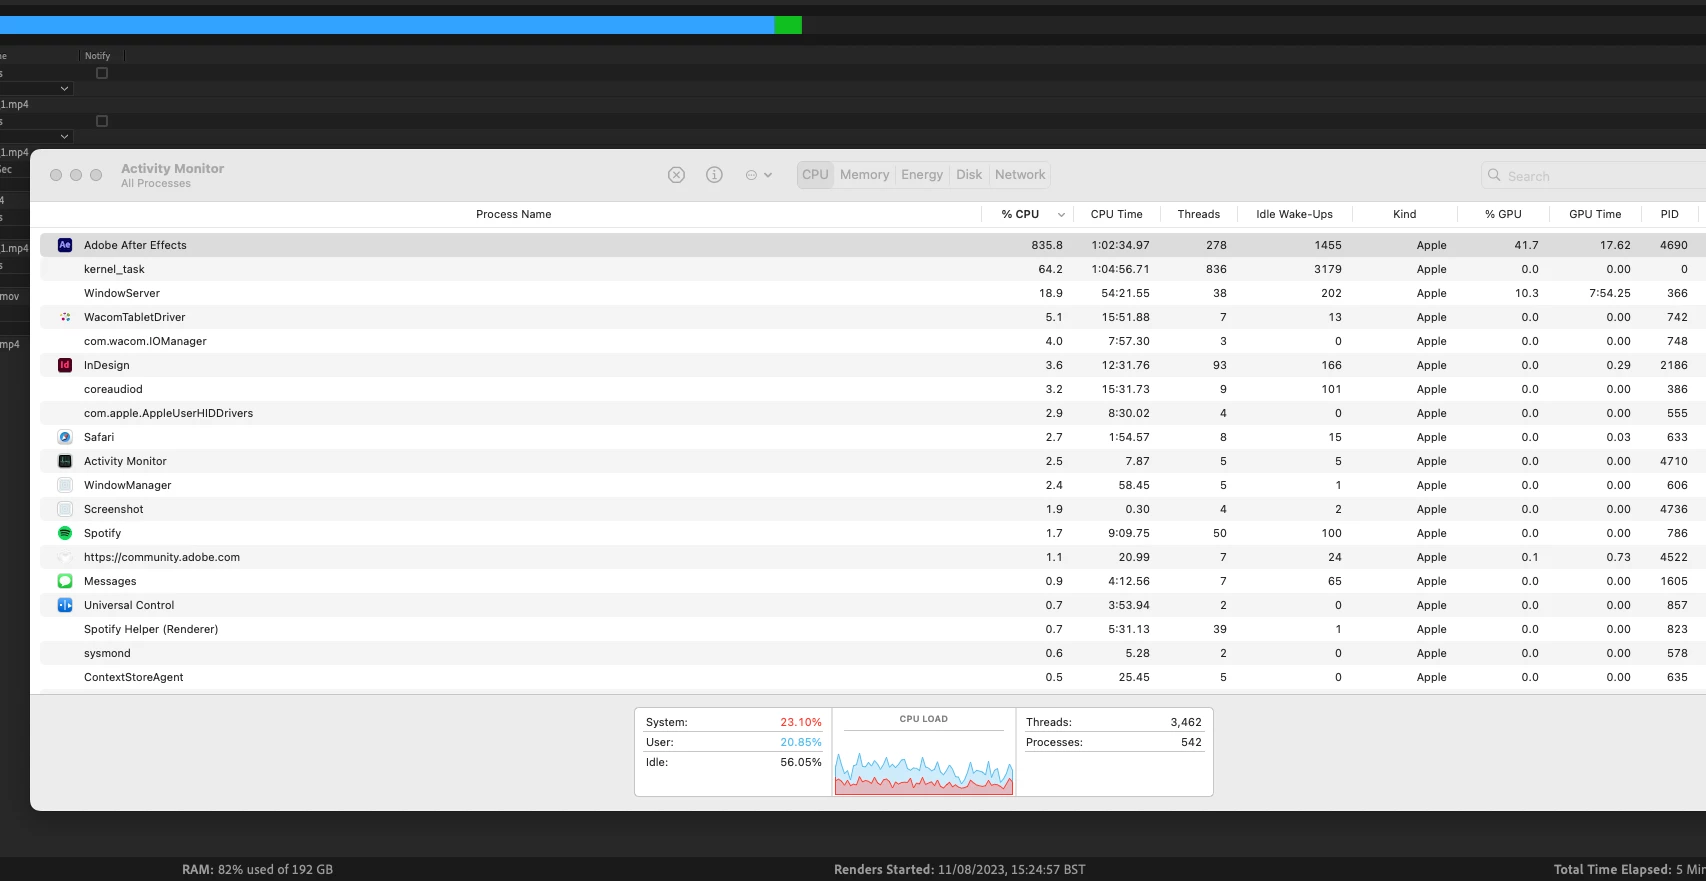Switch to the Energy tab
The width and height of the screenshot is (1706, 881).
point(922,175)
